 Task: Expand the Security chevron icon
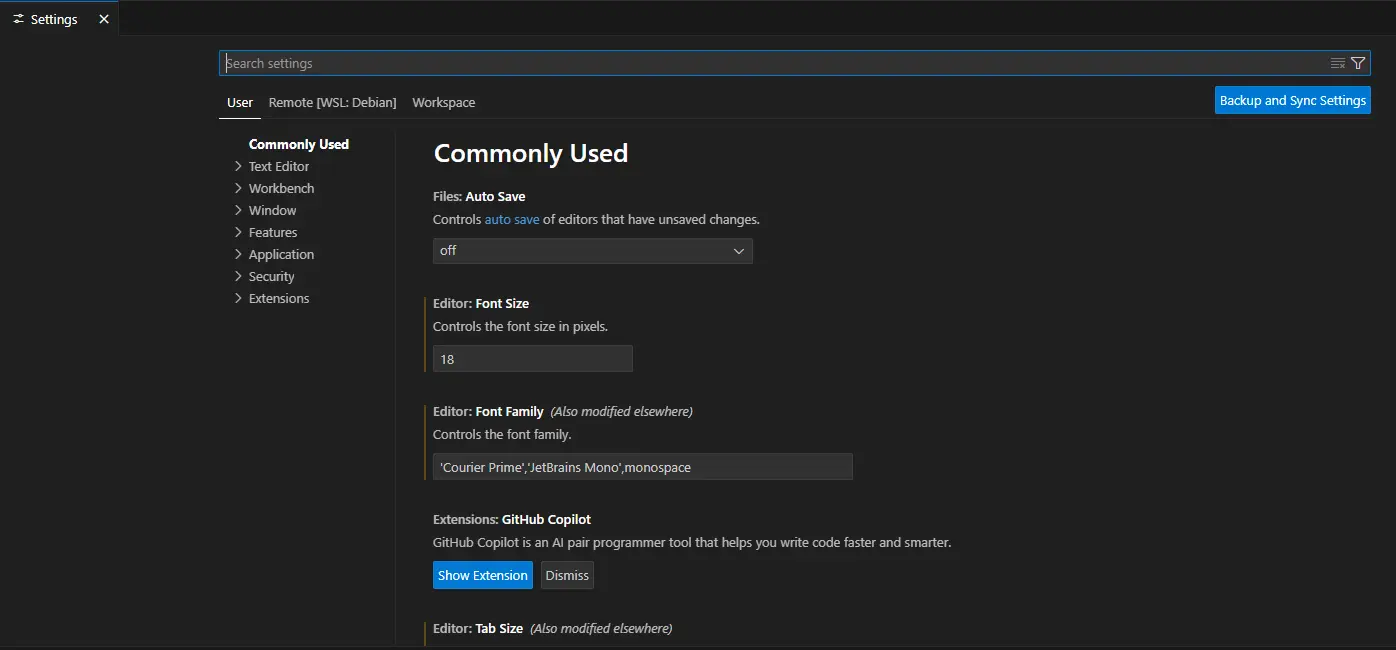pos(238,276)
